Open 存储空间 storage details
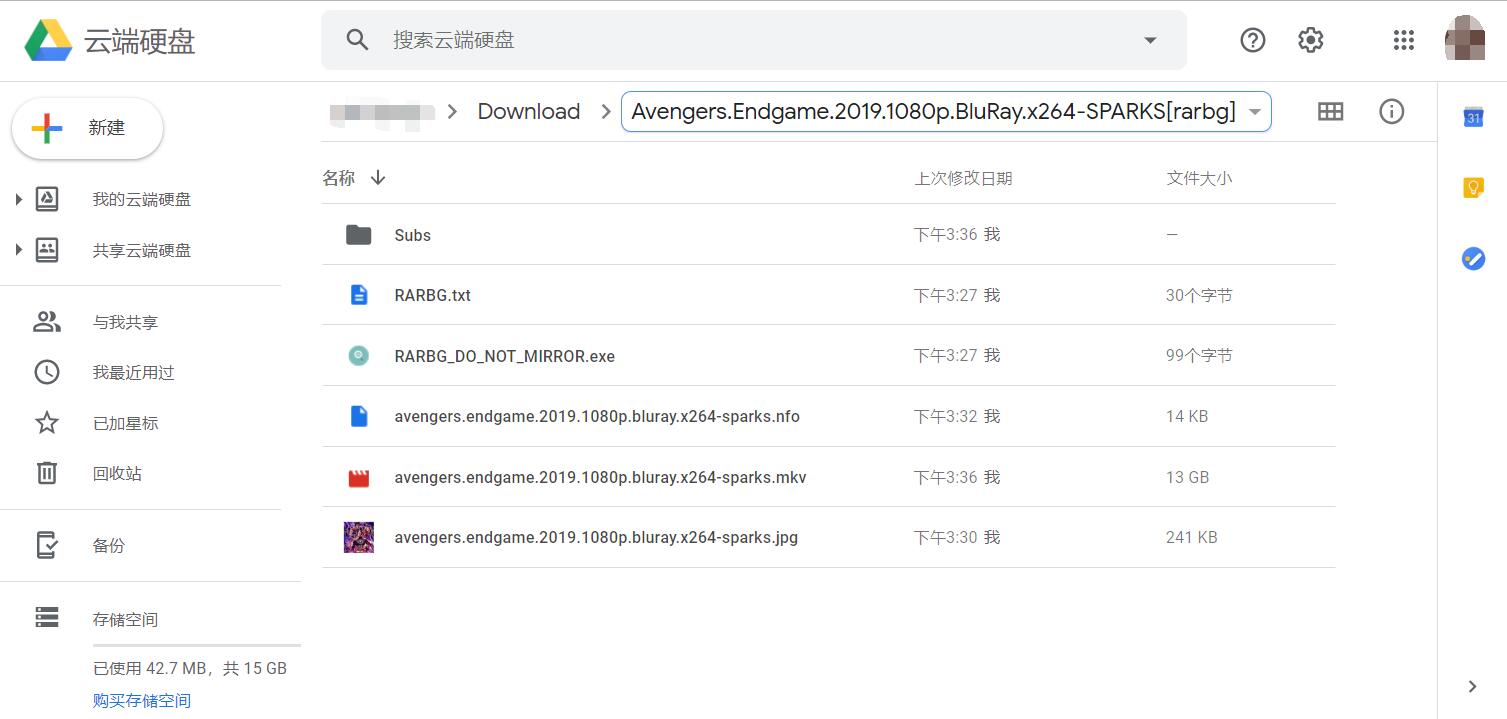This screenshot has width=1507, height=719. coord(125,619)
